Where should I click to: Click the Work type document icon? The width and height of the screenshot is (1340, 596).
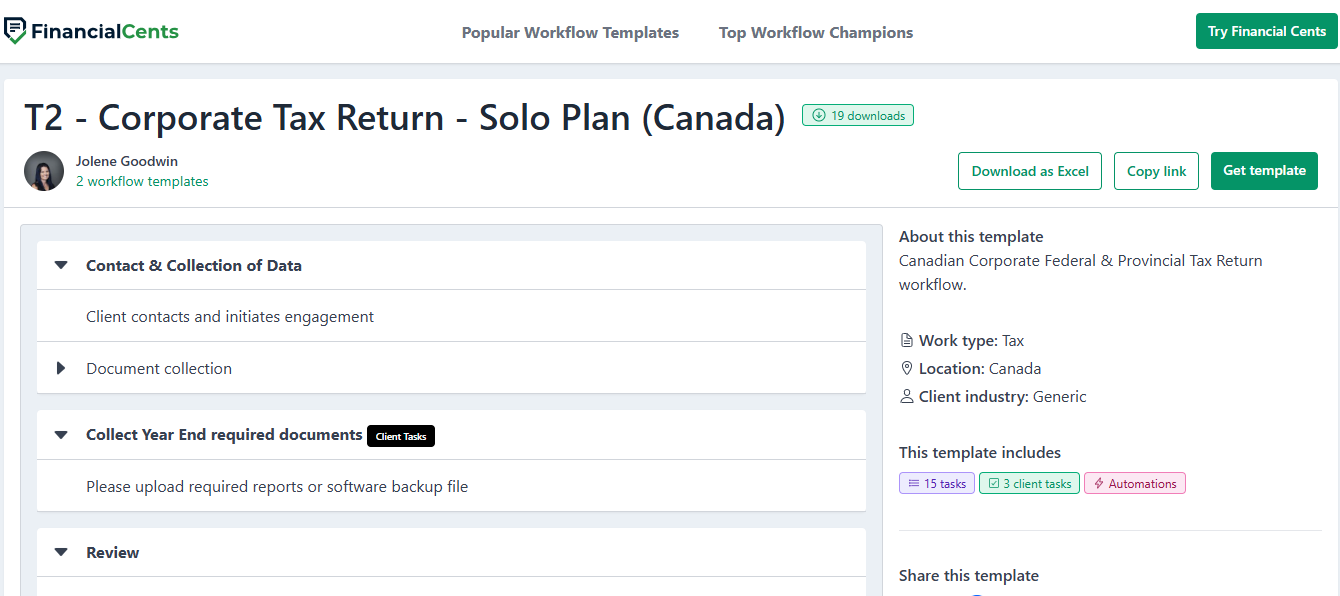(x=907, y=341)
